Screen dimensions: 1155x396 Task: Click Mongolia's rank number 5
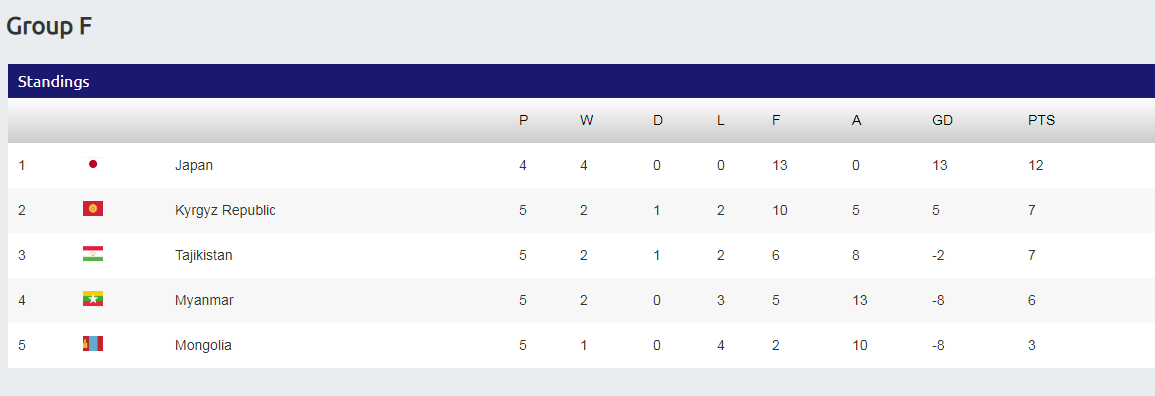[x=22, y=345]
